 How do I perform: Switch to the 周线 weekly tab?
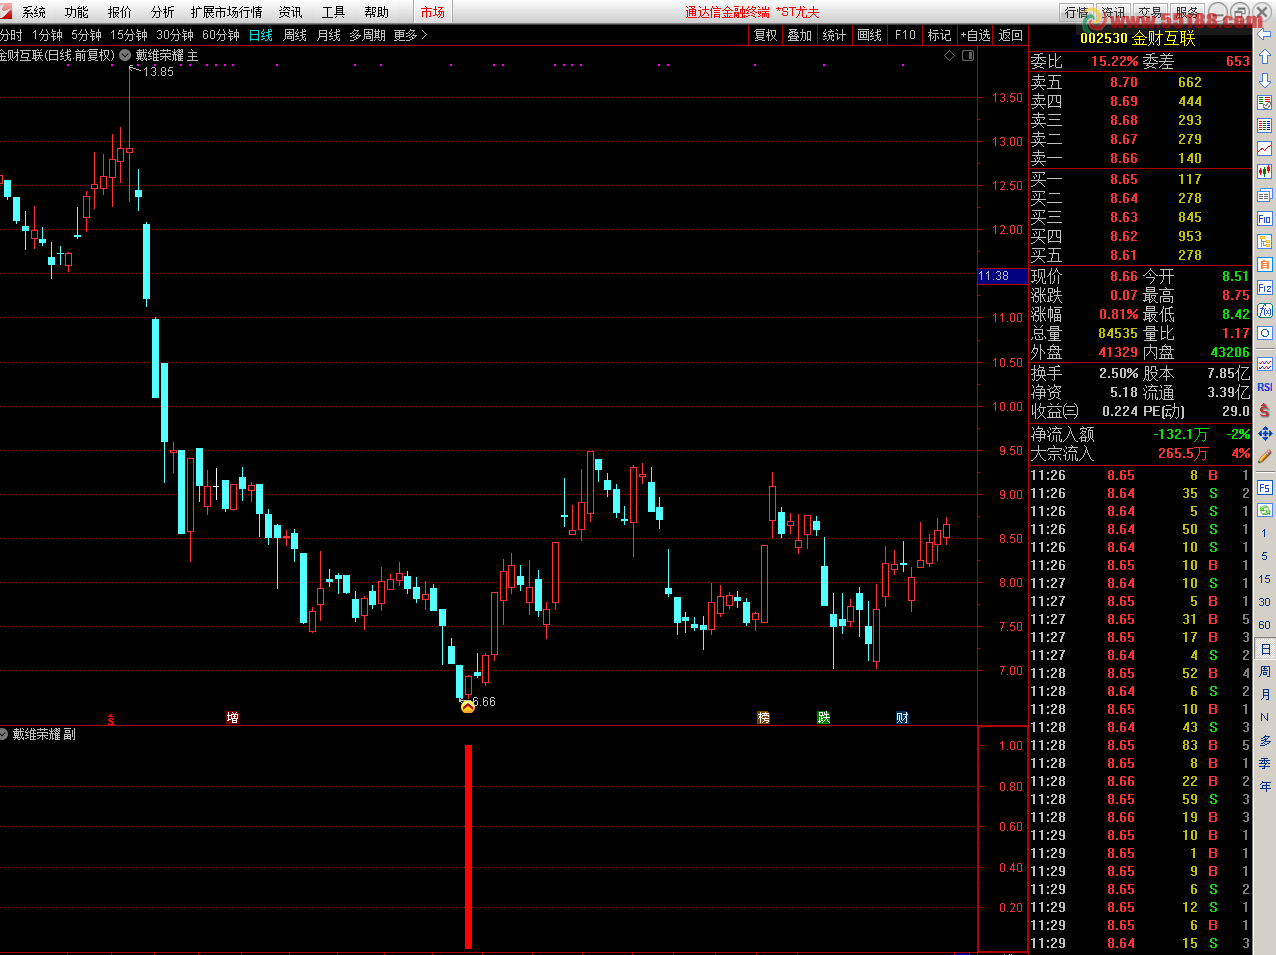coord(295,35)
